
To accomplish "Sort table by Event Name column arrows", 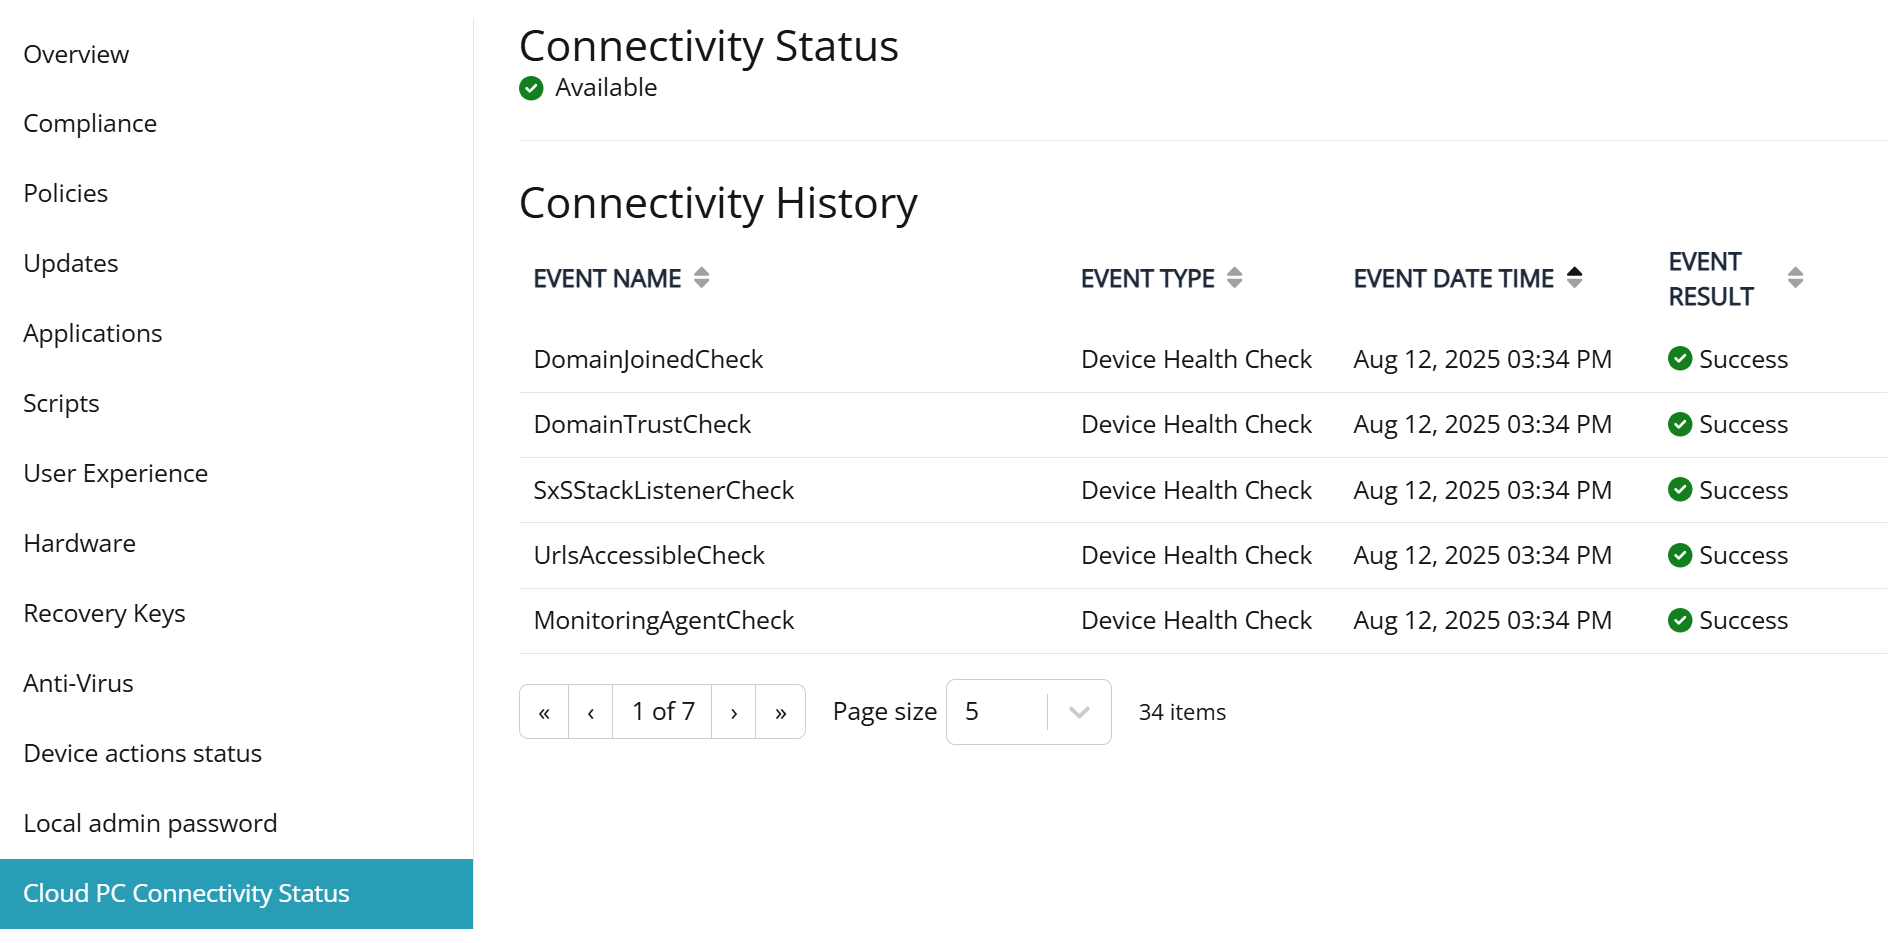I will pyautogui.click(x=701, y=278).
